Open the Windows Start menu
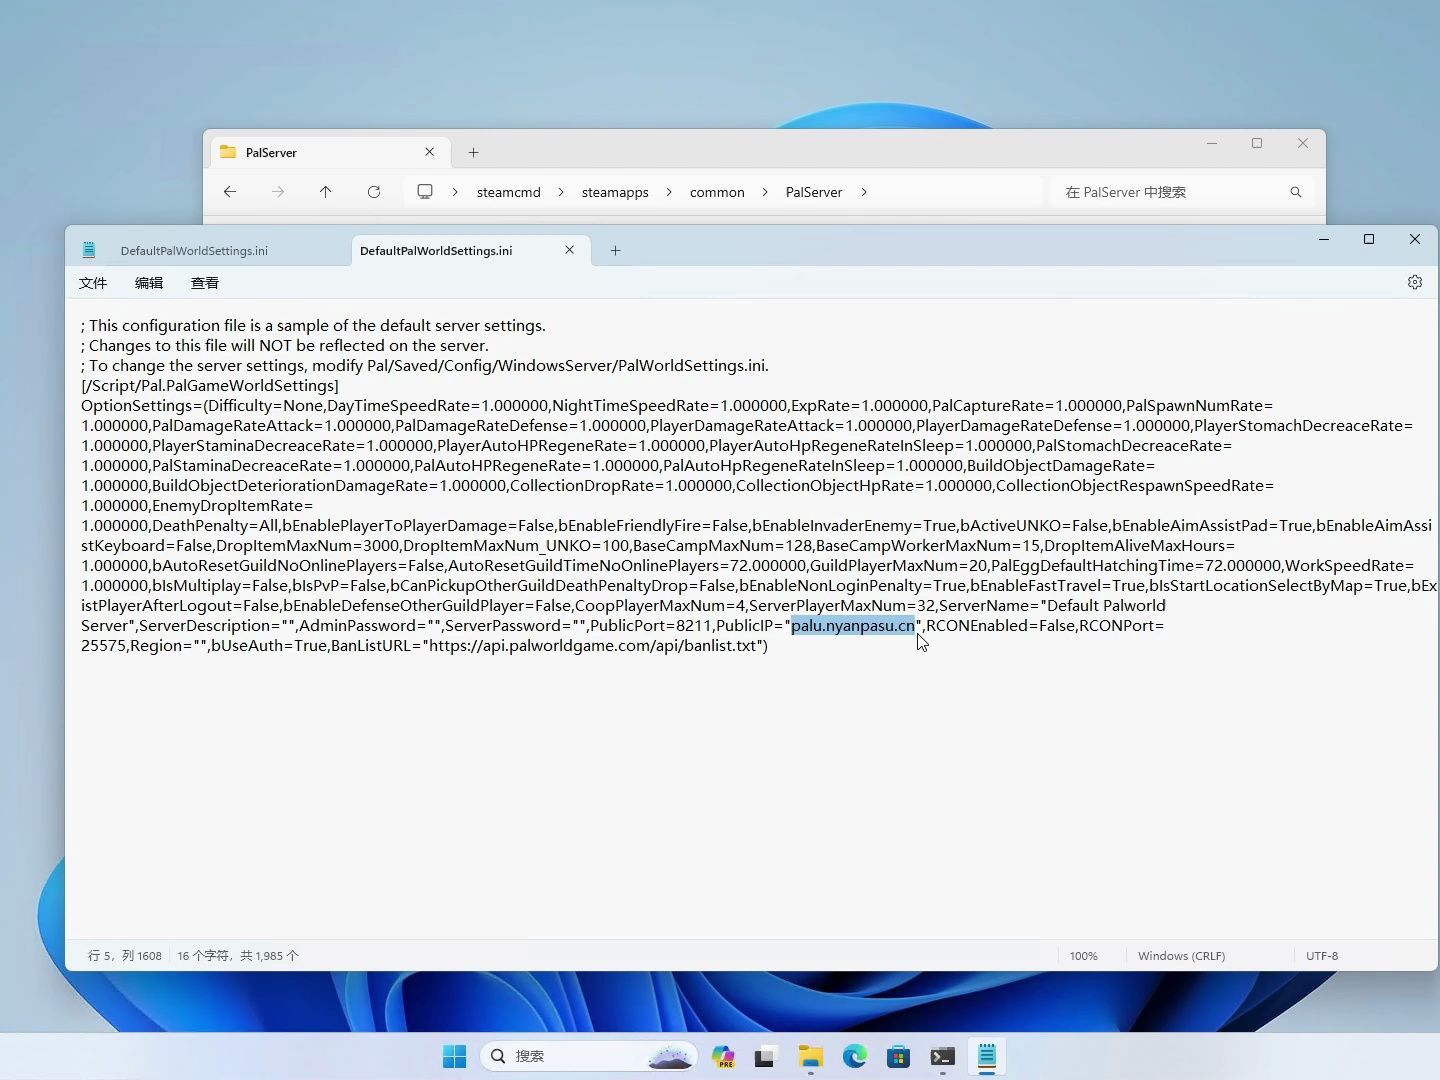The image size is (1440, 1080). click(x=455, y=1056)
